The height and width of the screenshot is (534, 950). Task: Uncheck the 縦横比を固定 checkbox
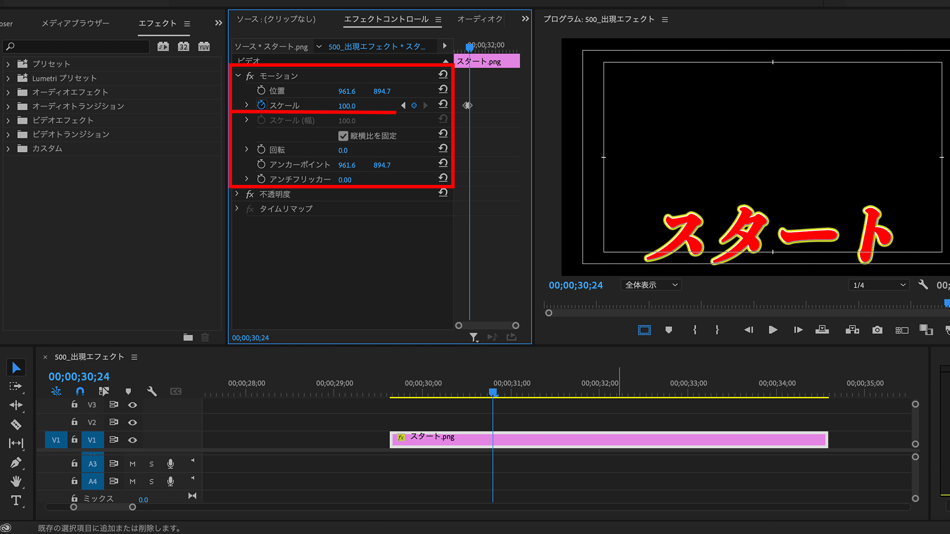tap(343, 135)
